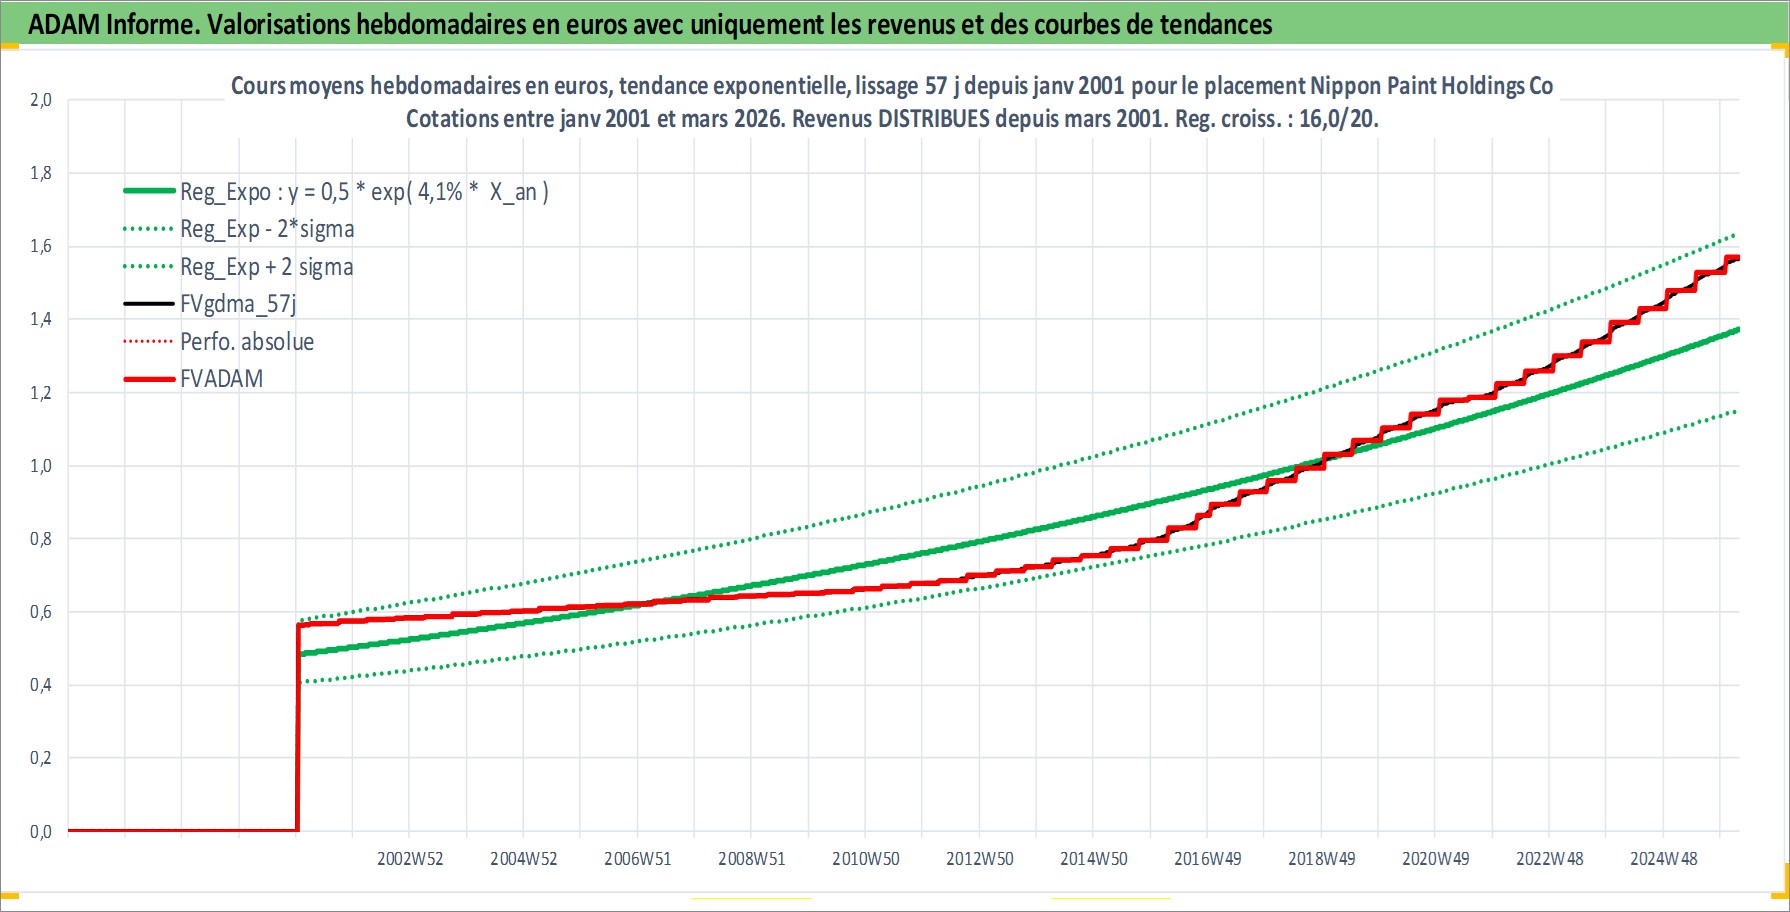The height and width of the screenshot is (912, 1790).
Task: Click the red stepped FVADAM curve right endpoint
Action: pyautogui.click(x=1736, y=258)
